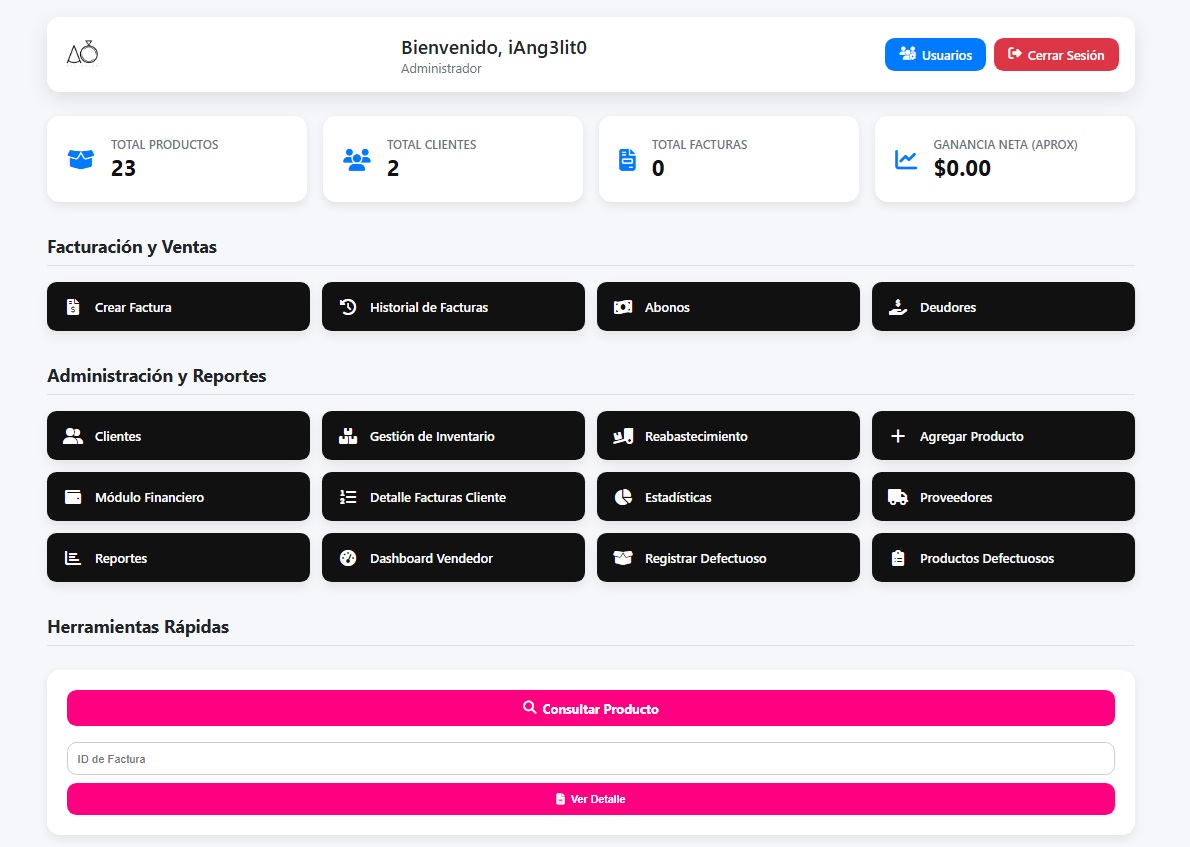1190x847 pixels.
Task: Click the truck icon beside Proveedores
Action: pyautogui.click(x=898, y=497)
